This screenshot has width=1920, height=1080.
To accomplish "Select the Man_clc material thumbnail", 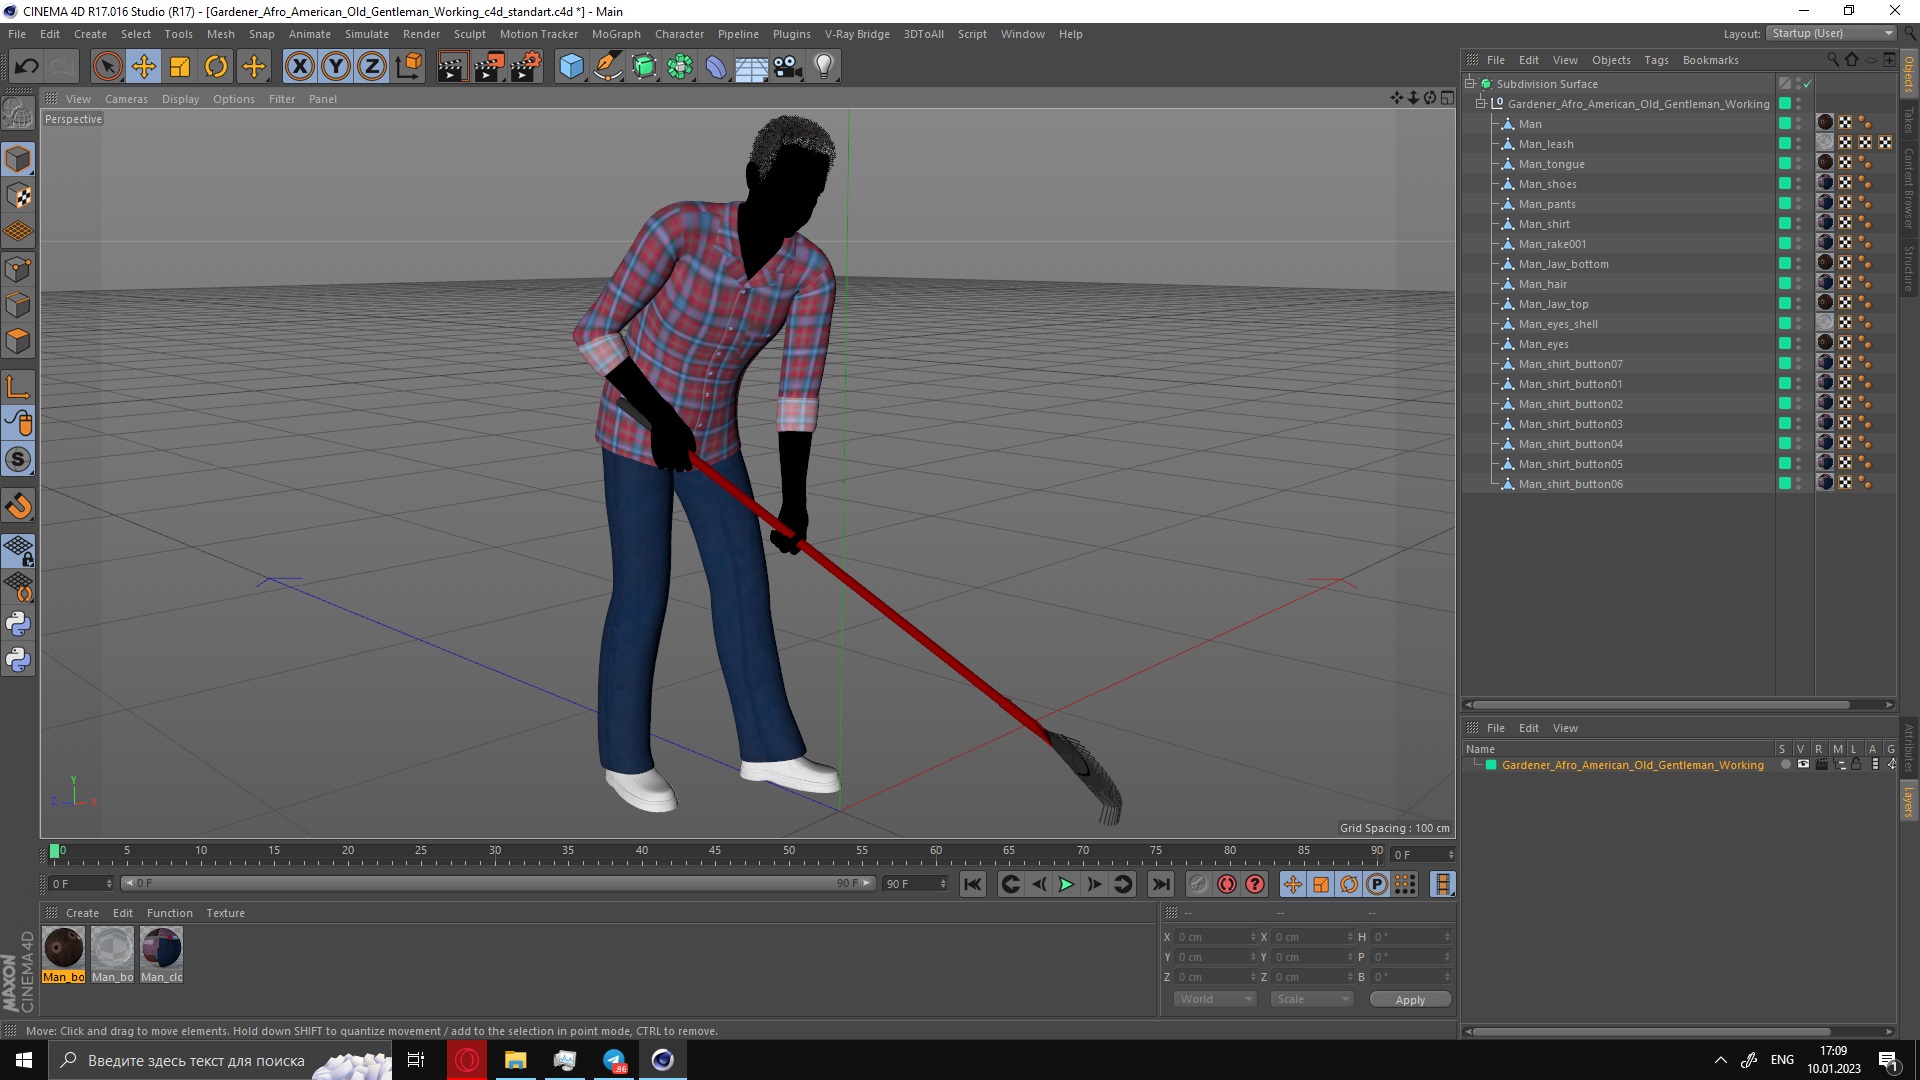I will (161, 954).
